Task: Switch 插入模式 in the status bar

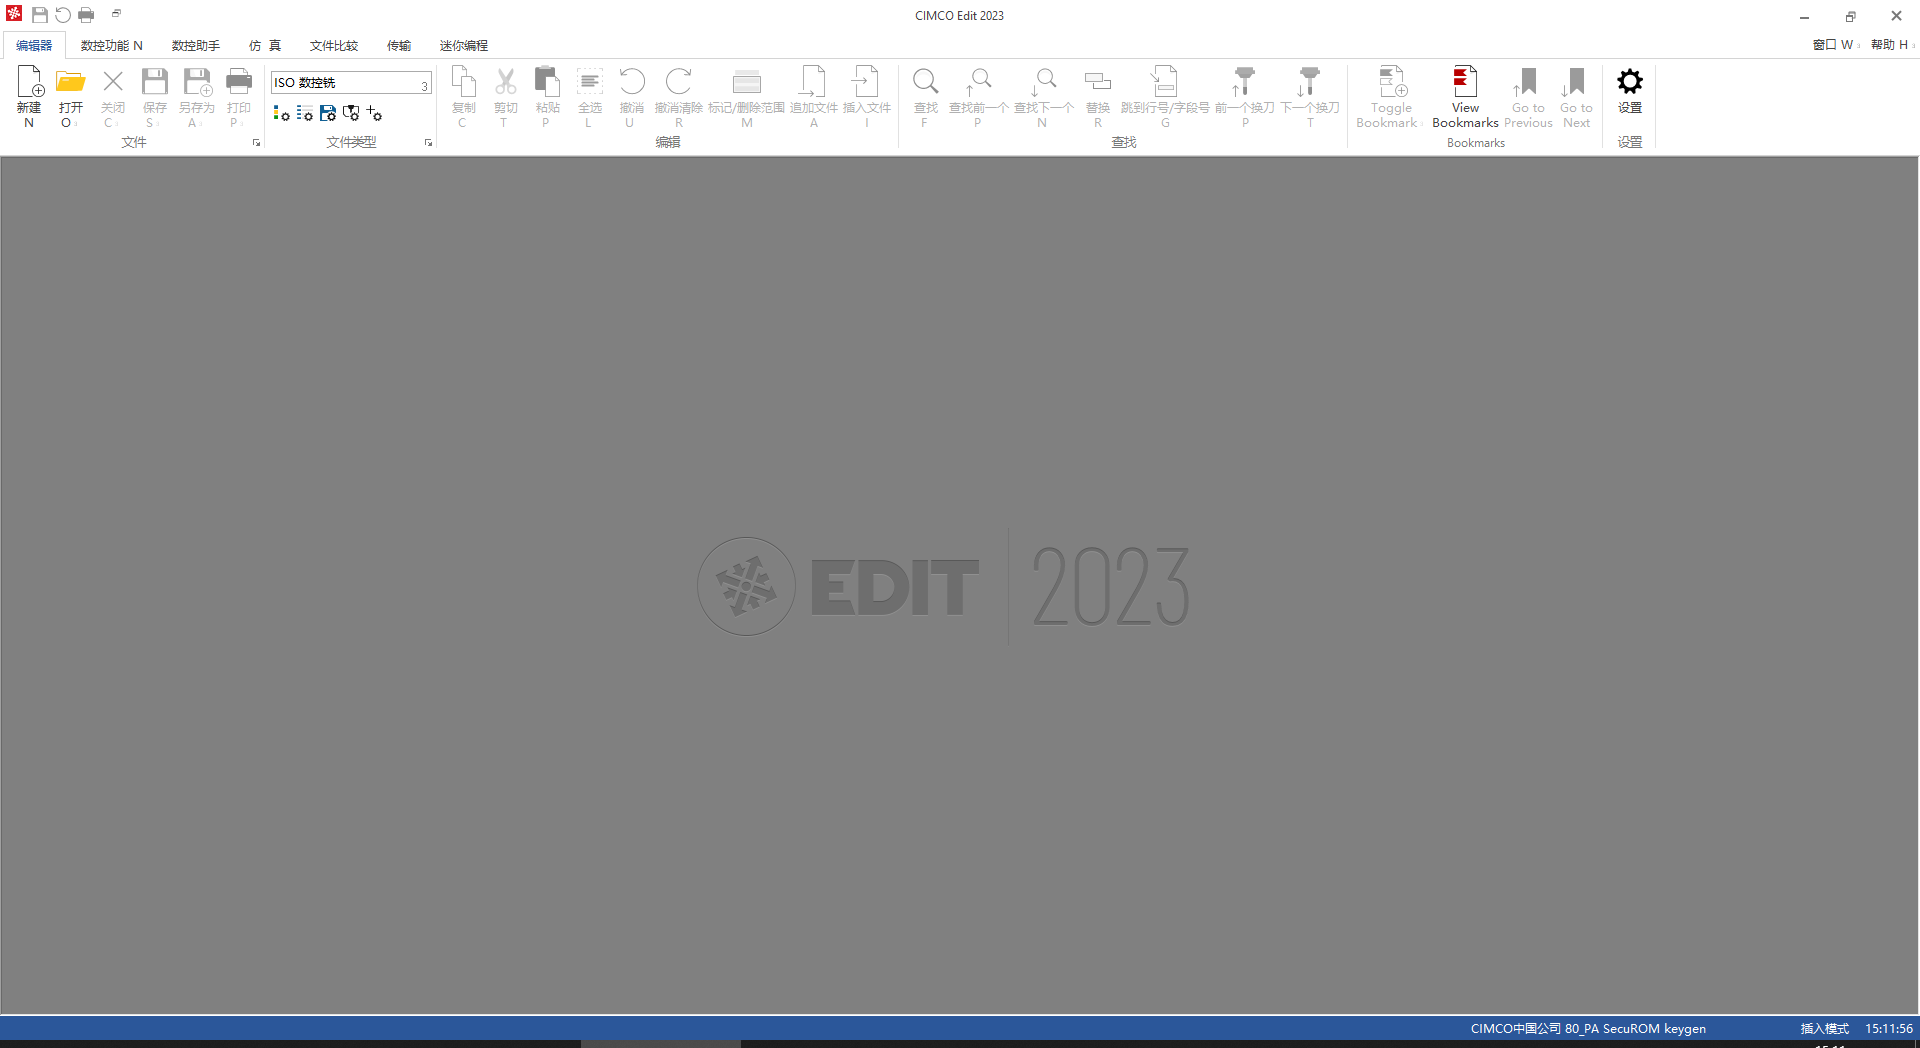Action: [x=1824, y=1029]
